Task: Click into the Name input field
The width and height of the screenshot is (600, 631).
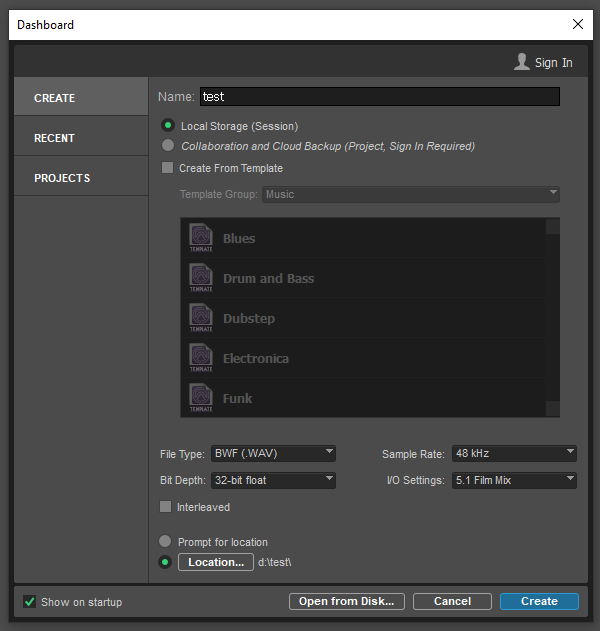Action: 379,97
